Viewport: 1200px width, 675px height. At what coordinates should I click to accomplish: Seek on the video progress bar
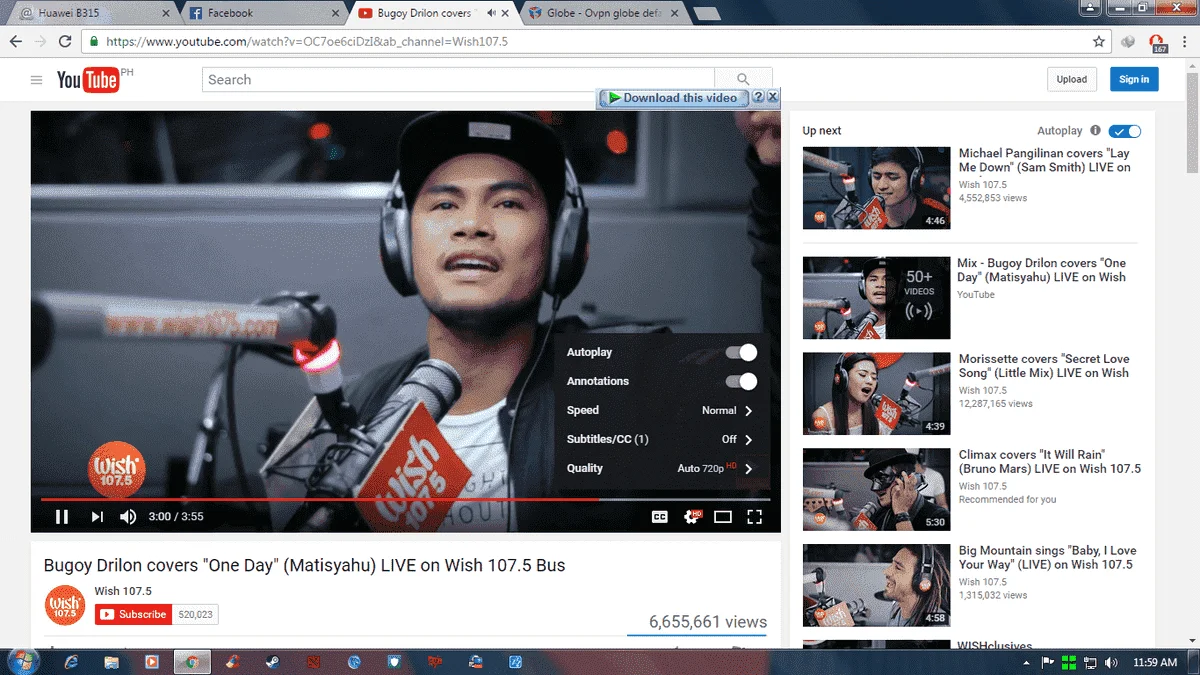pyautogui.click(x=405, y=499)
